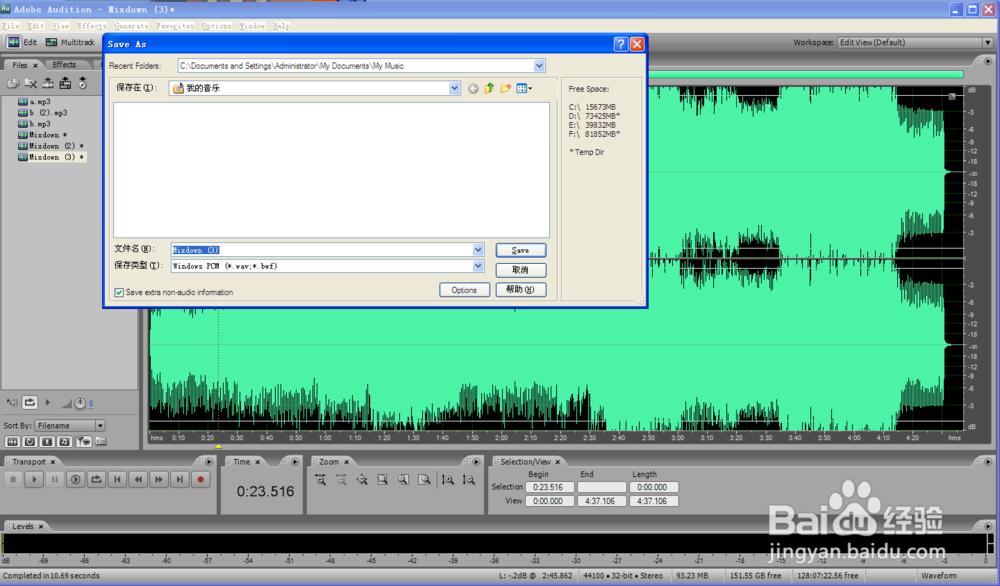Click Zoom to Left Edge of Selection icon
This screenshot has width=1000, height=586.
tap(404, 480)
